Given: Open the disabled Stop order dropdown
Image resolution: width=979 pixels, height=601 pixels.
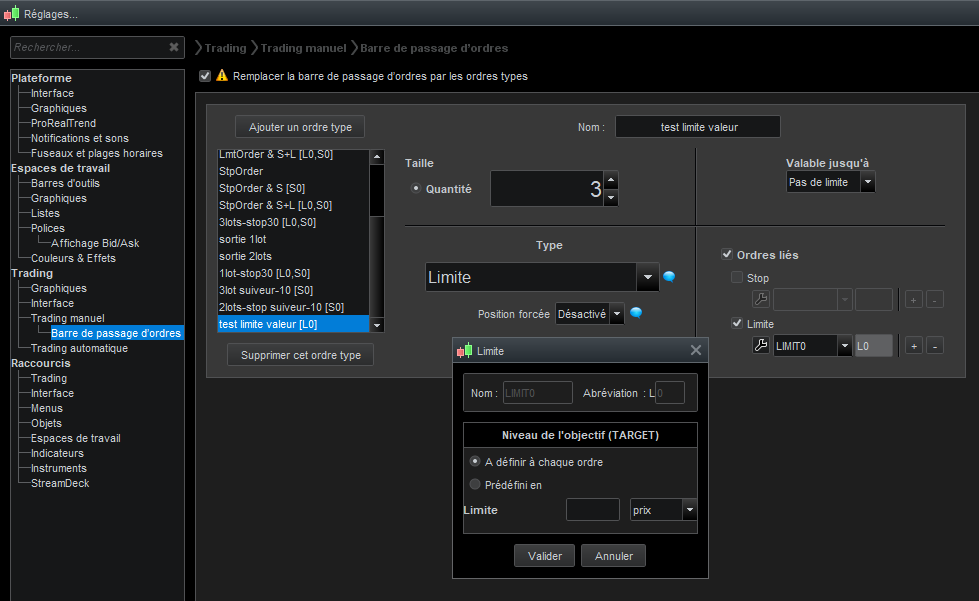Looking at the screenshot, I should point(844,300).
